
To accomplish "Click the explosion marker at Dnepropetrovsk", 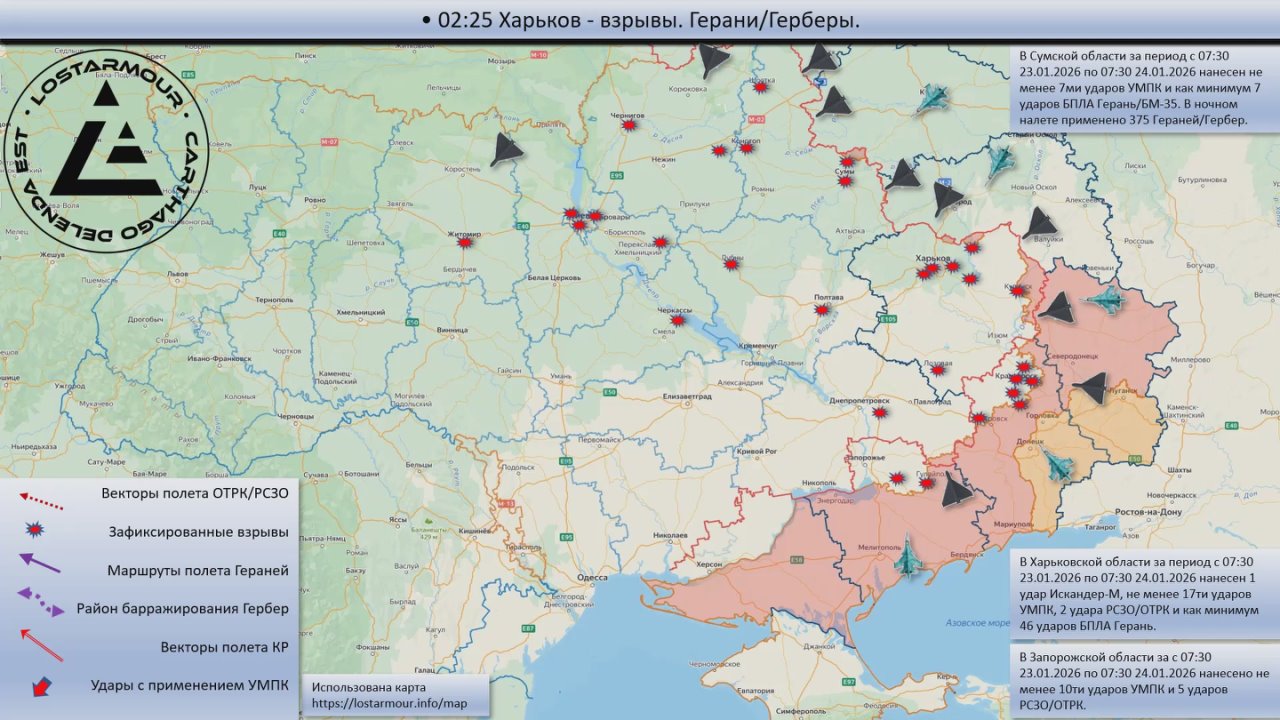I will point(880,412).
